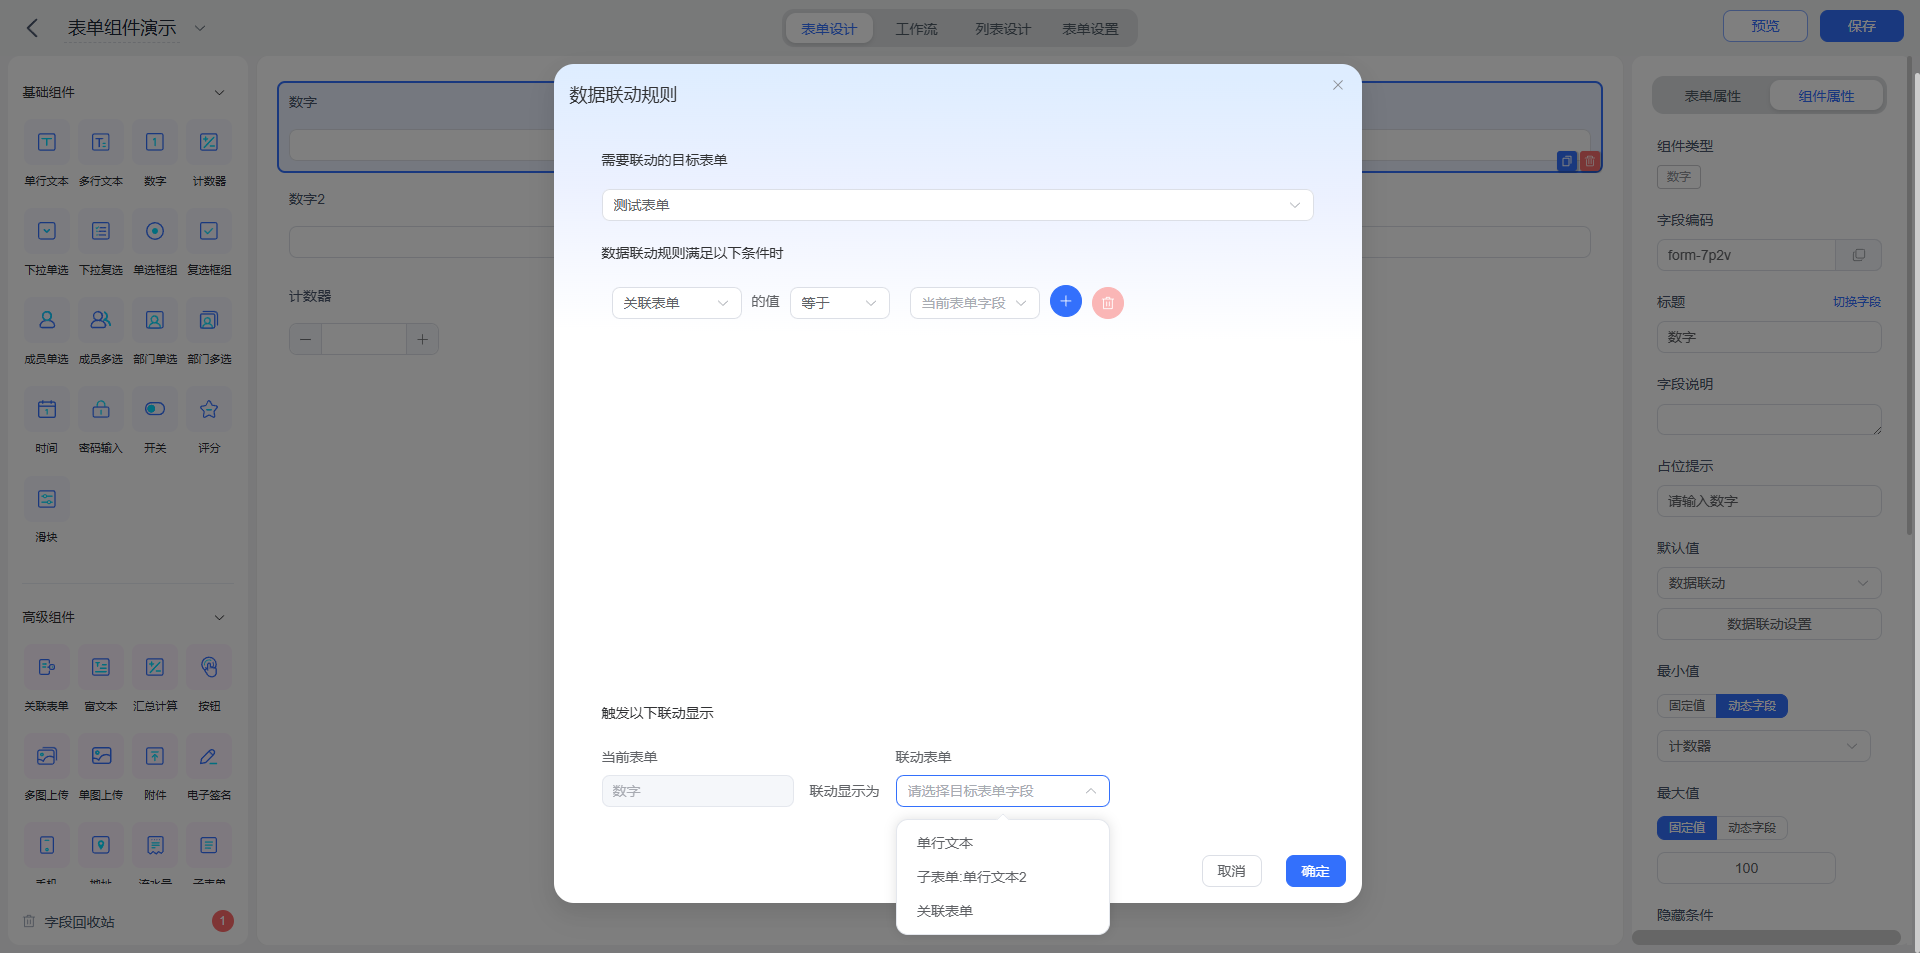Click the 确定 button in the dialog
Image resolution: width=1920 pixels, height=953 pixels.
(1315, 871)
